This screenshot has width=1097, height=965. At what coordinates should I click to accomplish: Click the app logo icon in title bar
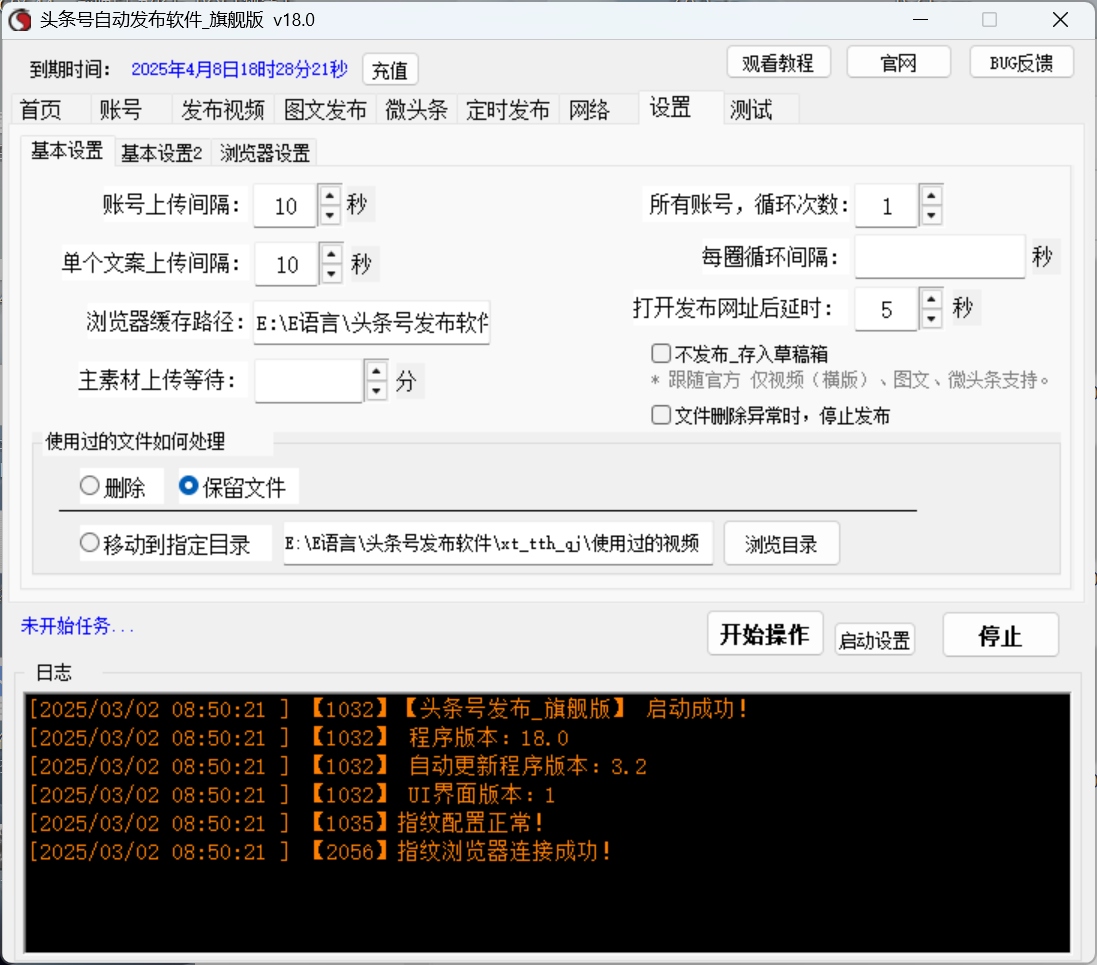(20, 20)
